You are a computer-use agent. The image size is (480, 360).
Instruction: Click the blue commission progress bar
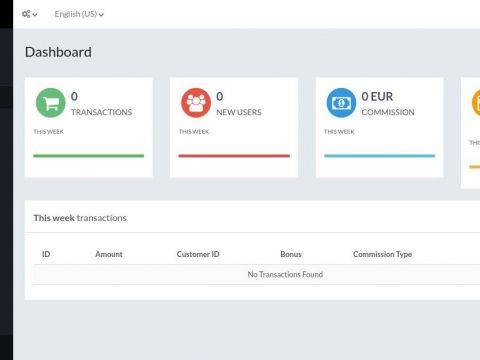point(380,156)
